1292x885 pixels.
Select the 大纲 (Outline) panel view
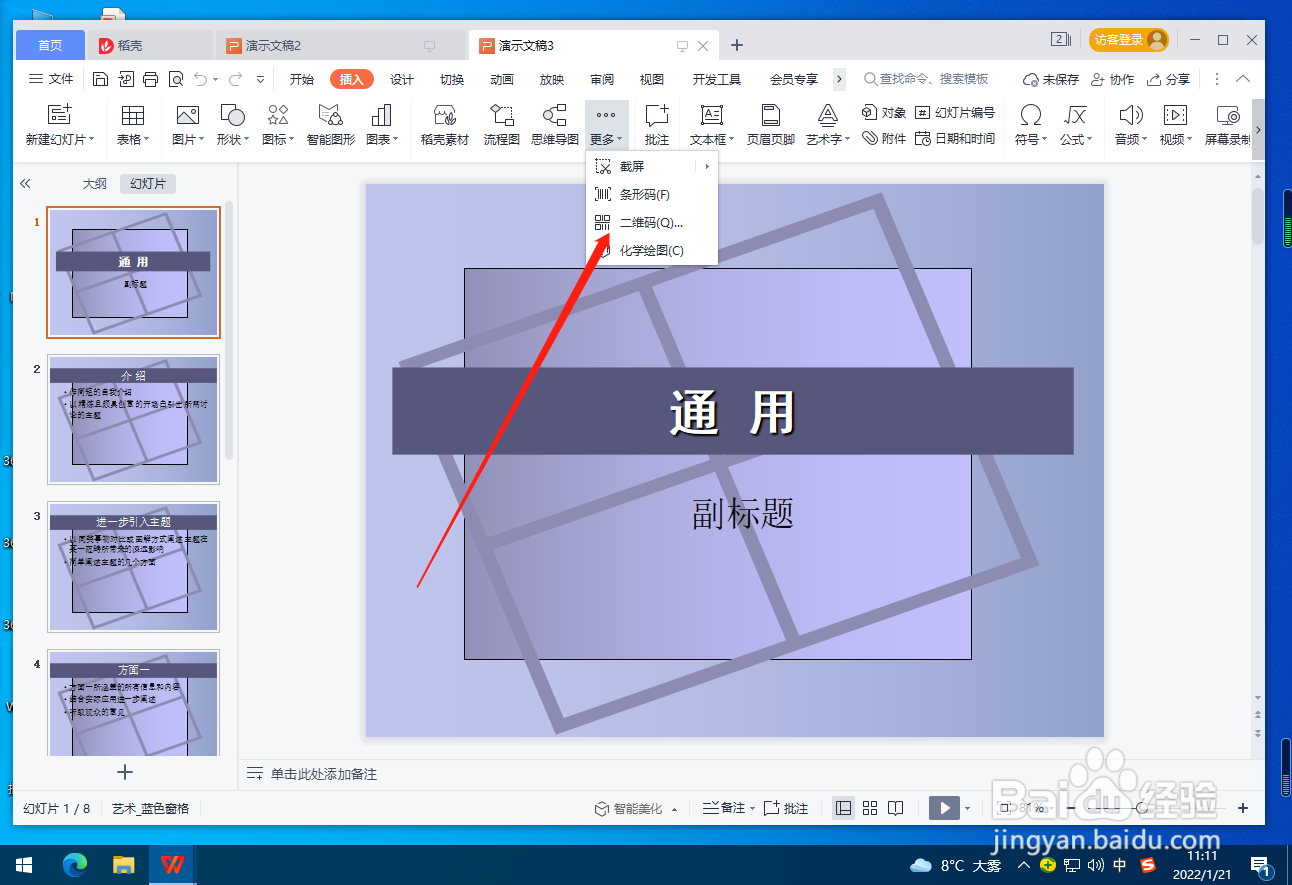[x=94, y=184]
